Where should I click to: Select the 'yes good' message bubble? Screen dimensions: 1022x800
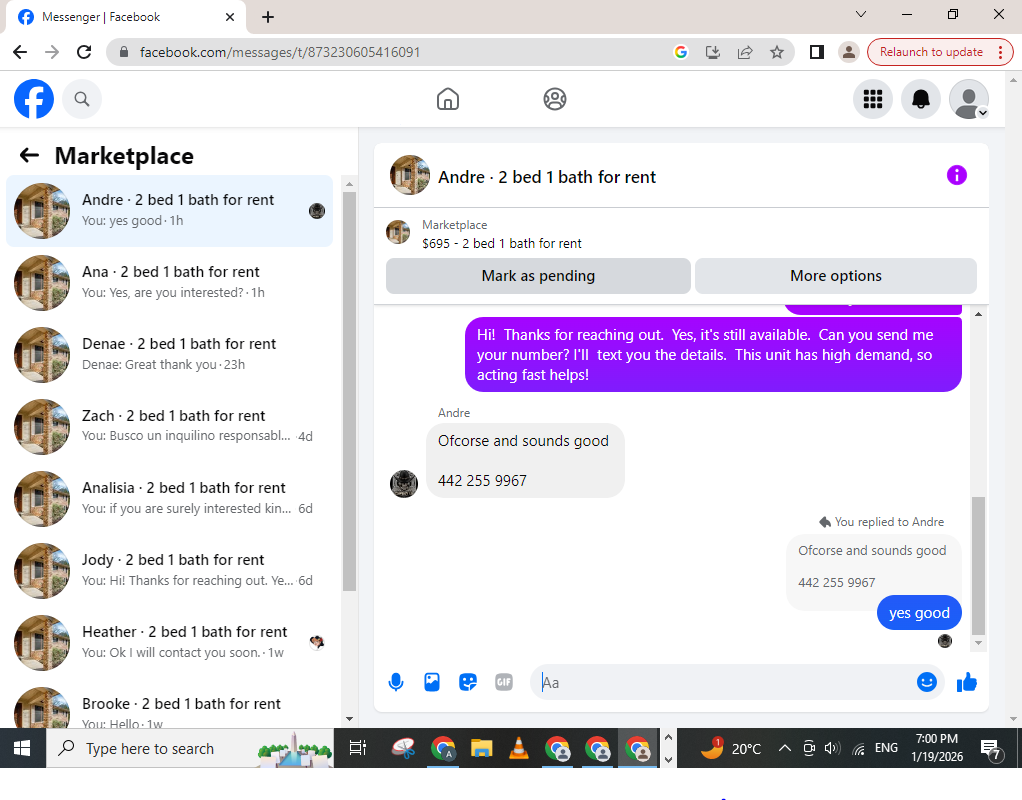(919, 613)
